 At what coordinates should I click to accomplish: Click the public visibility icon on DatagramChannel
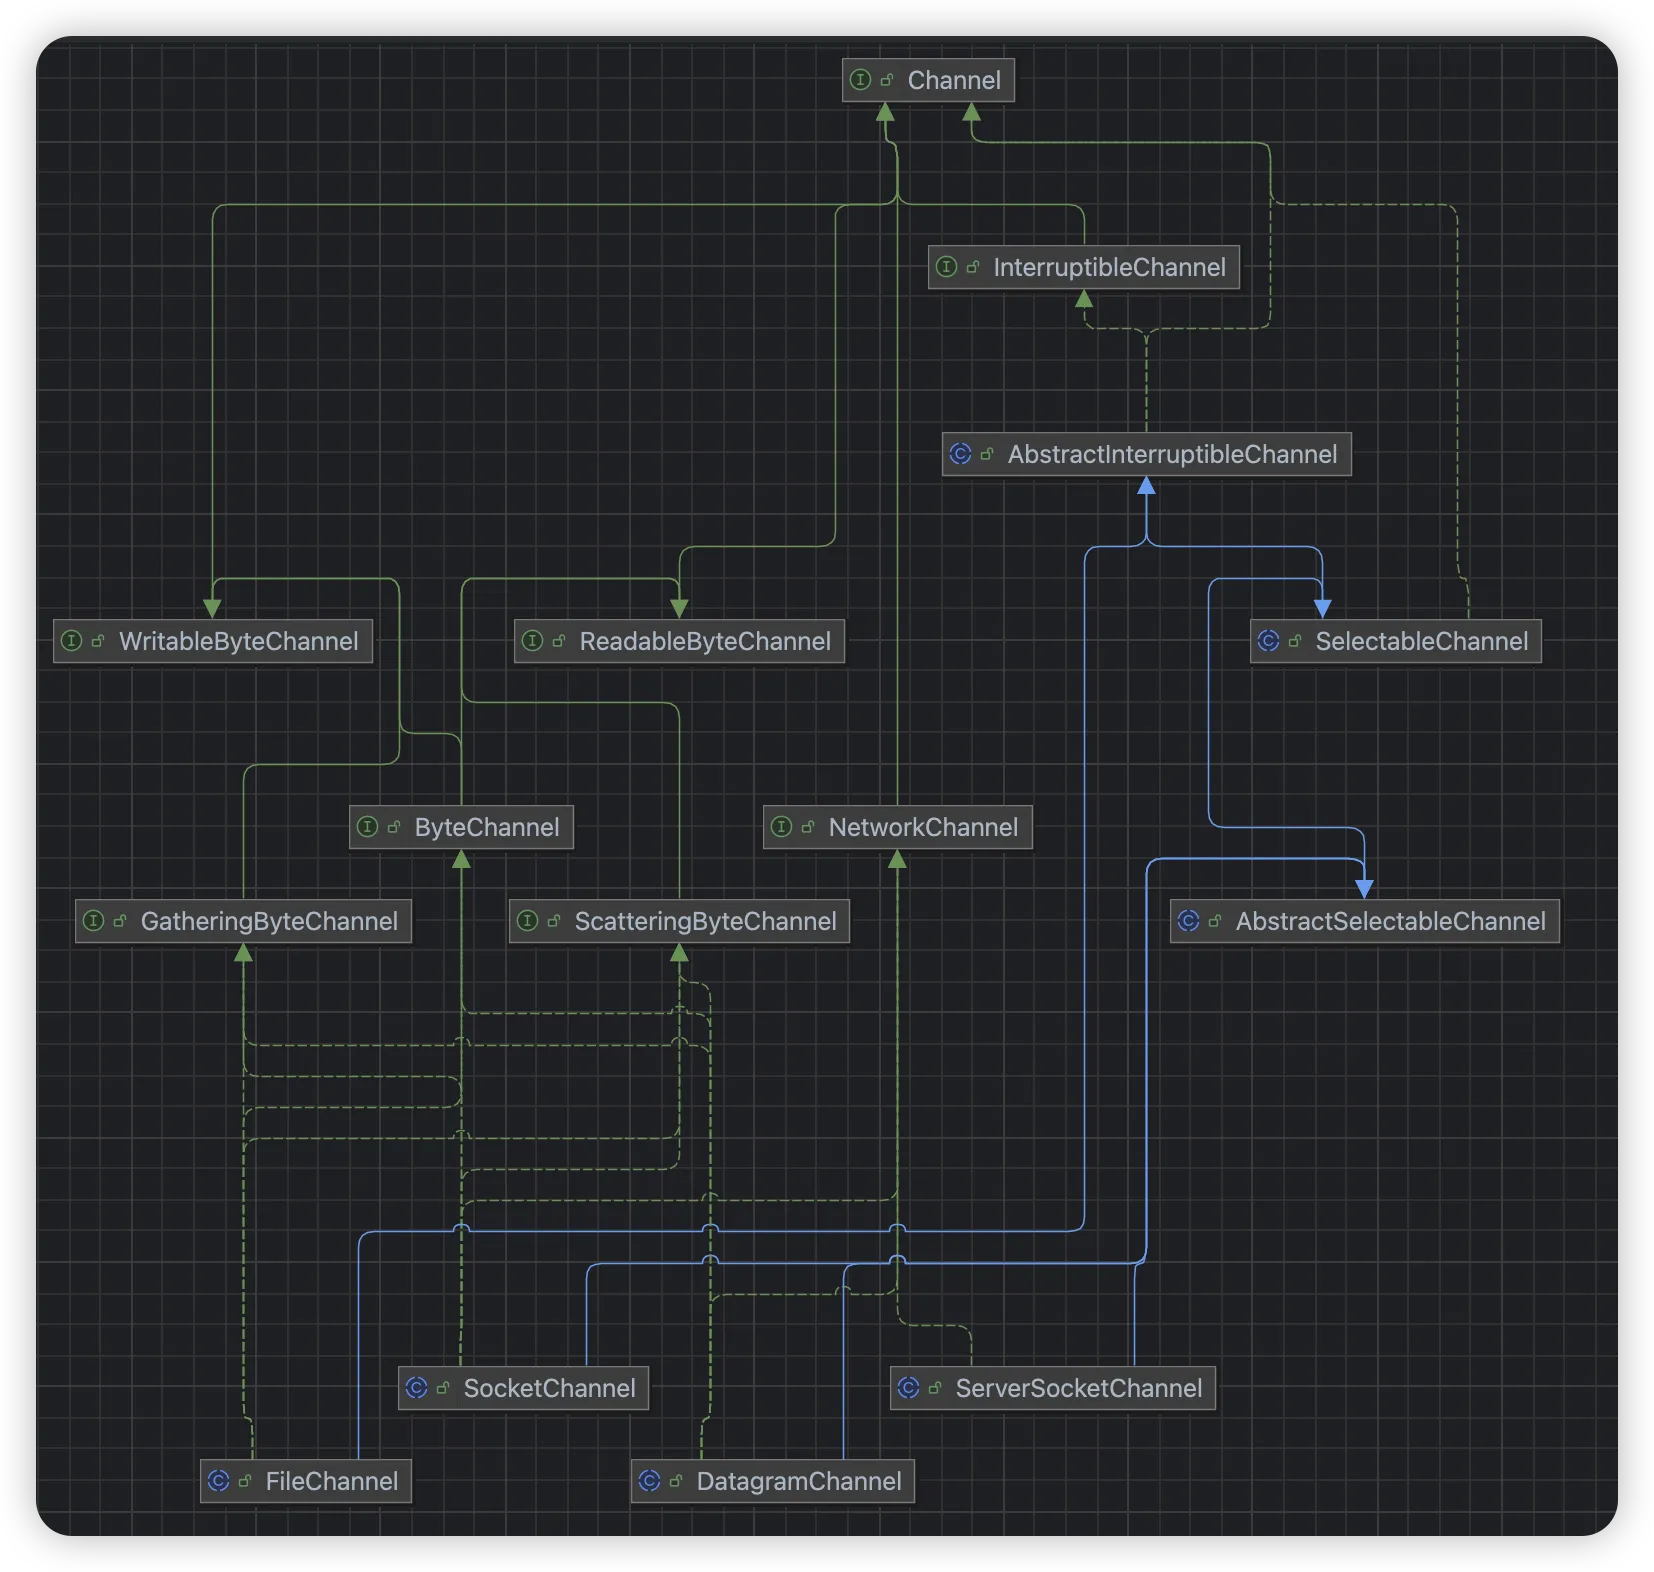click(x=676, y=1481)
